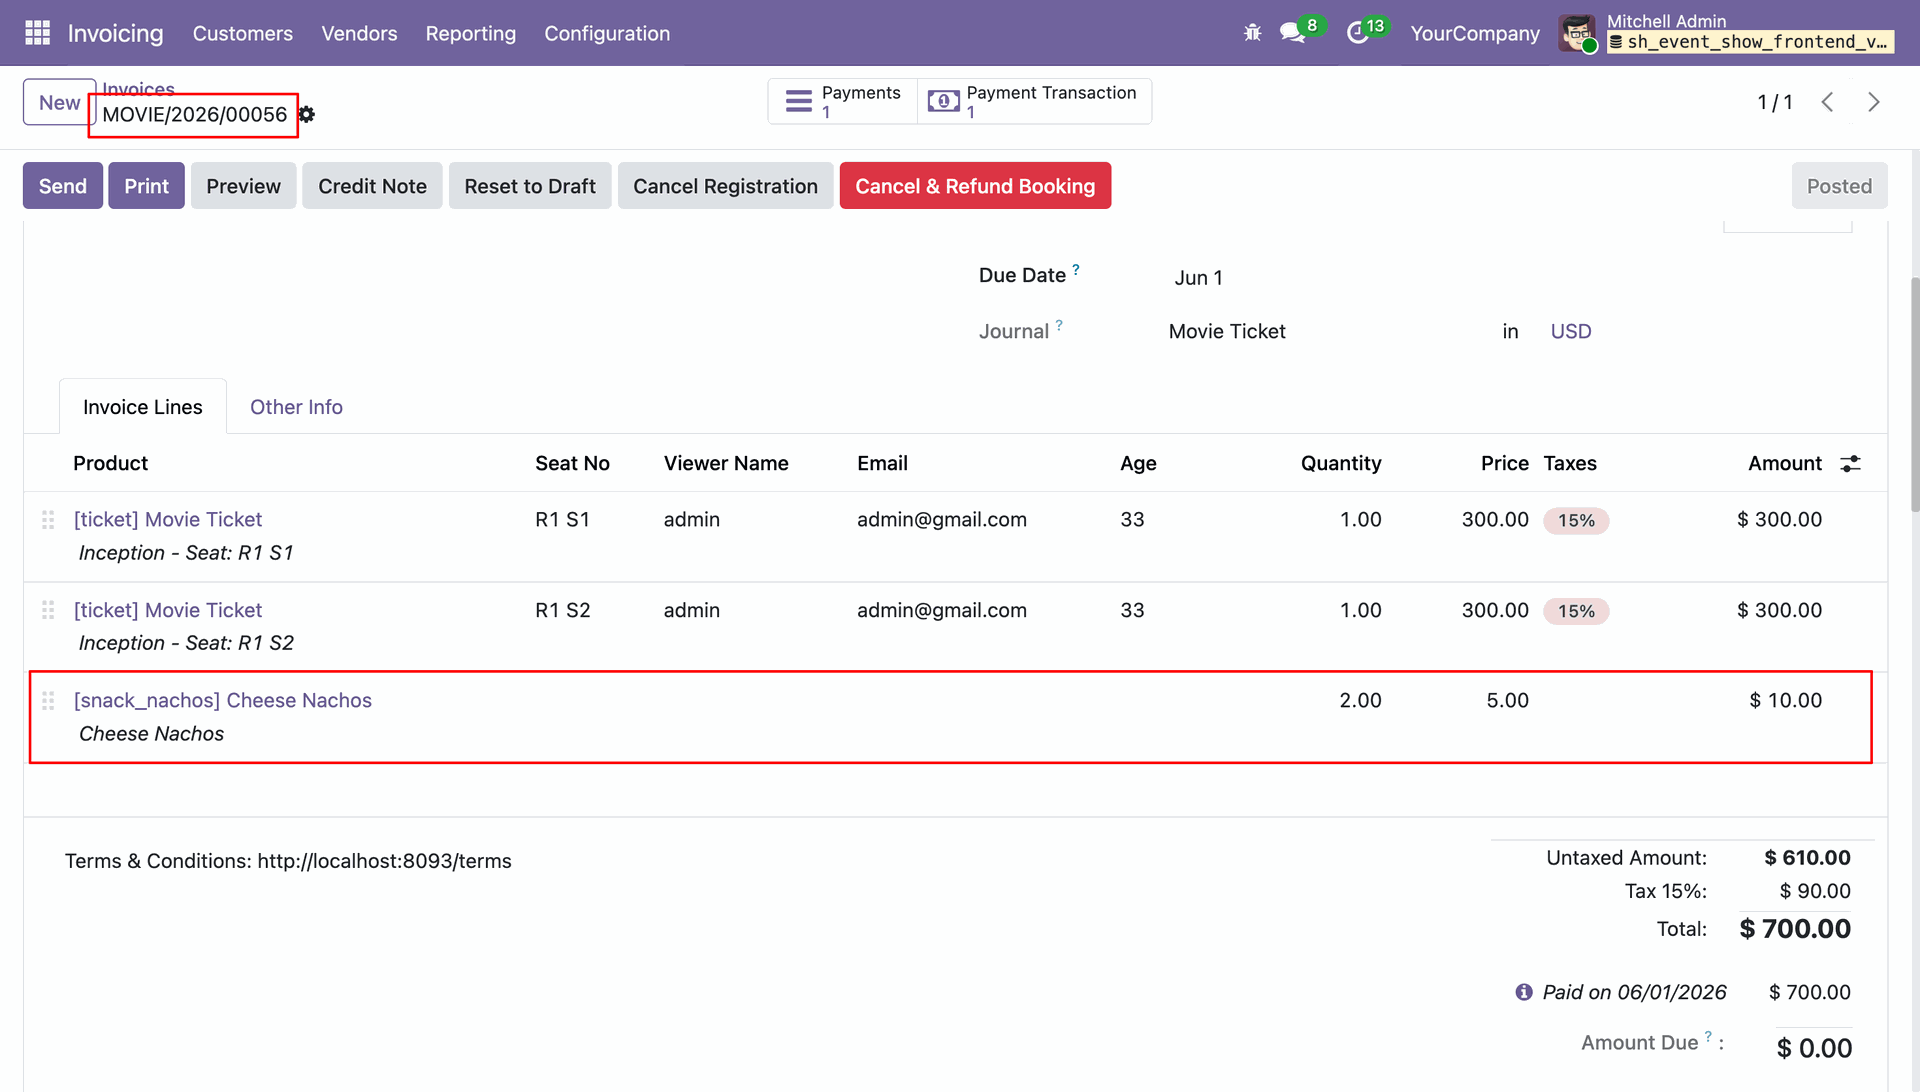Open the conversations chat icon
Viewport: 1920px width, 1092px height.
[x=1292, y=33]
